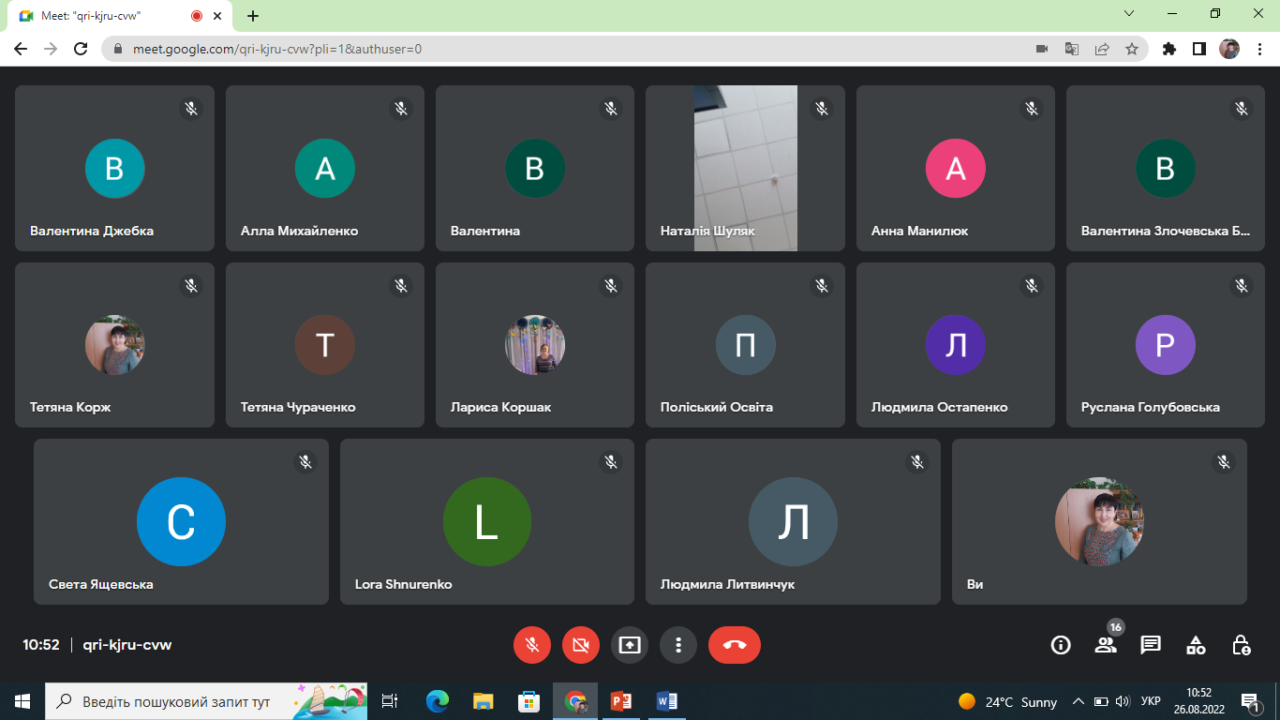Screen dimensions: 1280x720
Task: Click the volume speaker tray icon
Action: (x=1123, y=701)
